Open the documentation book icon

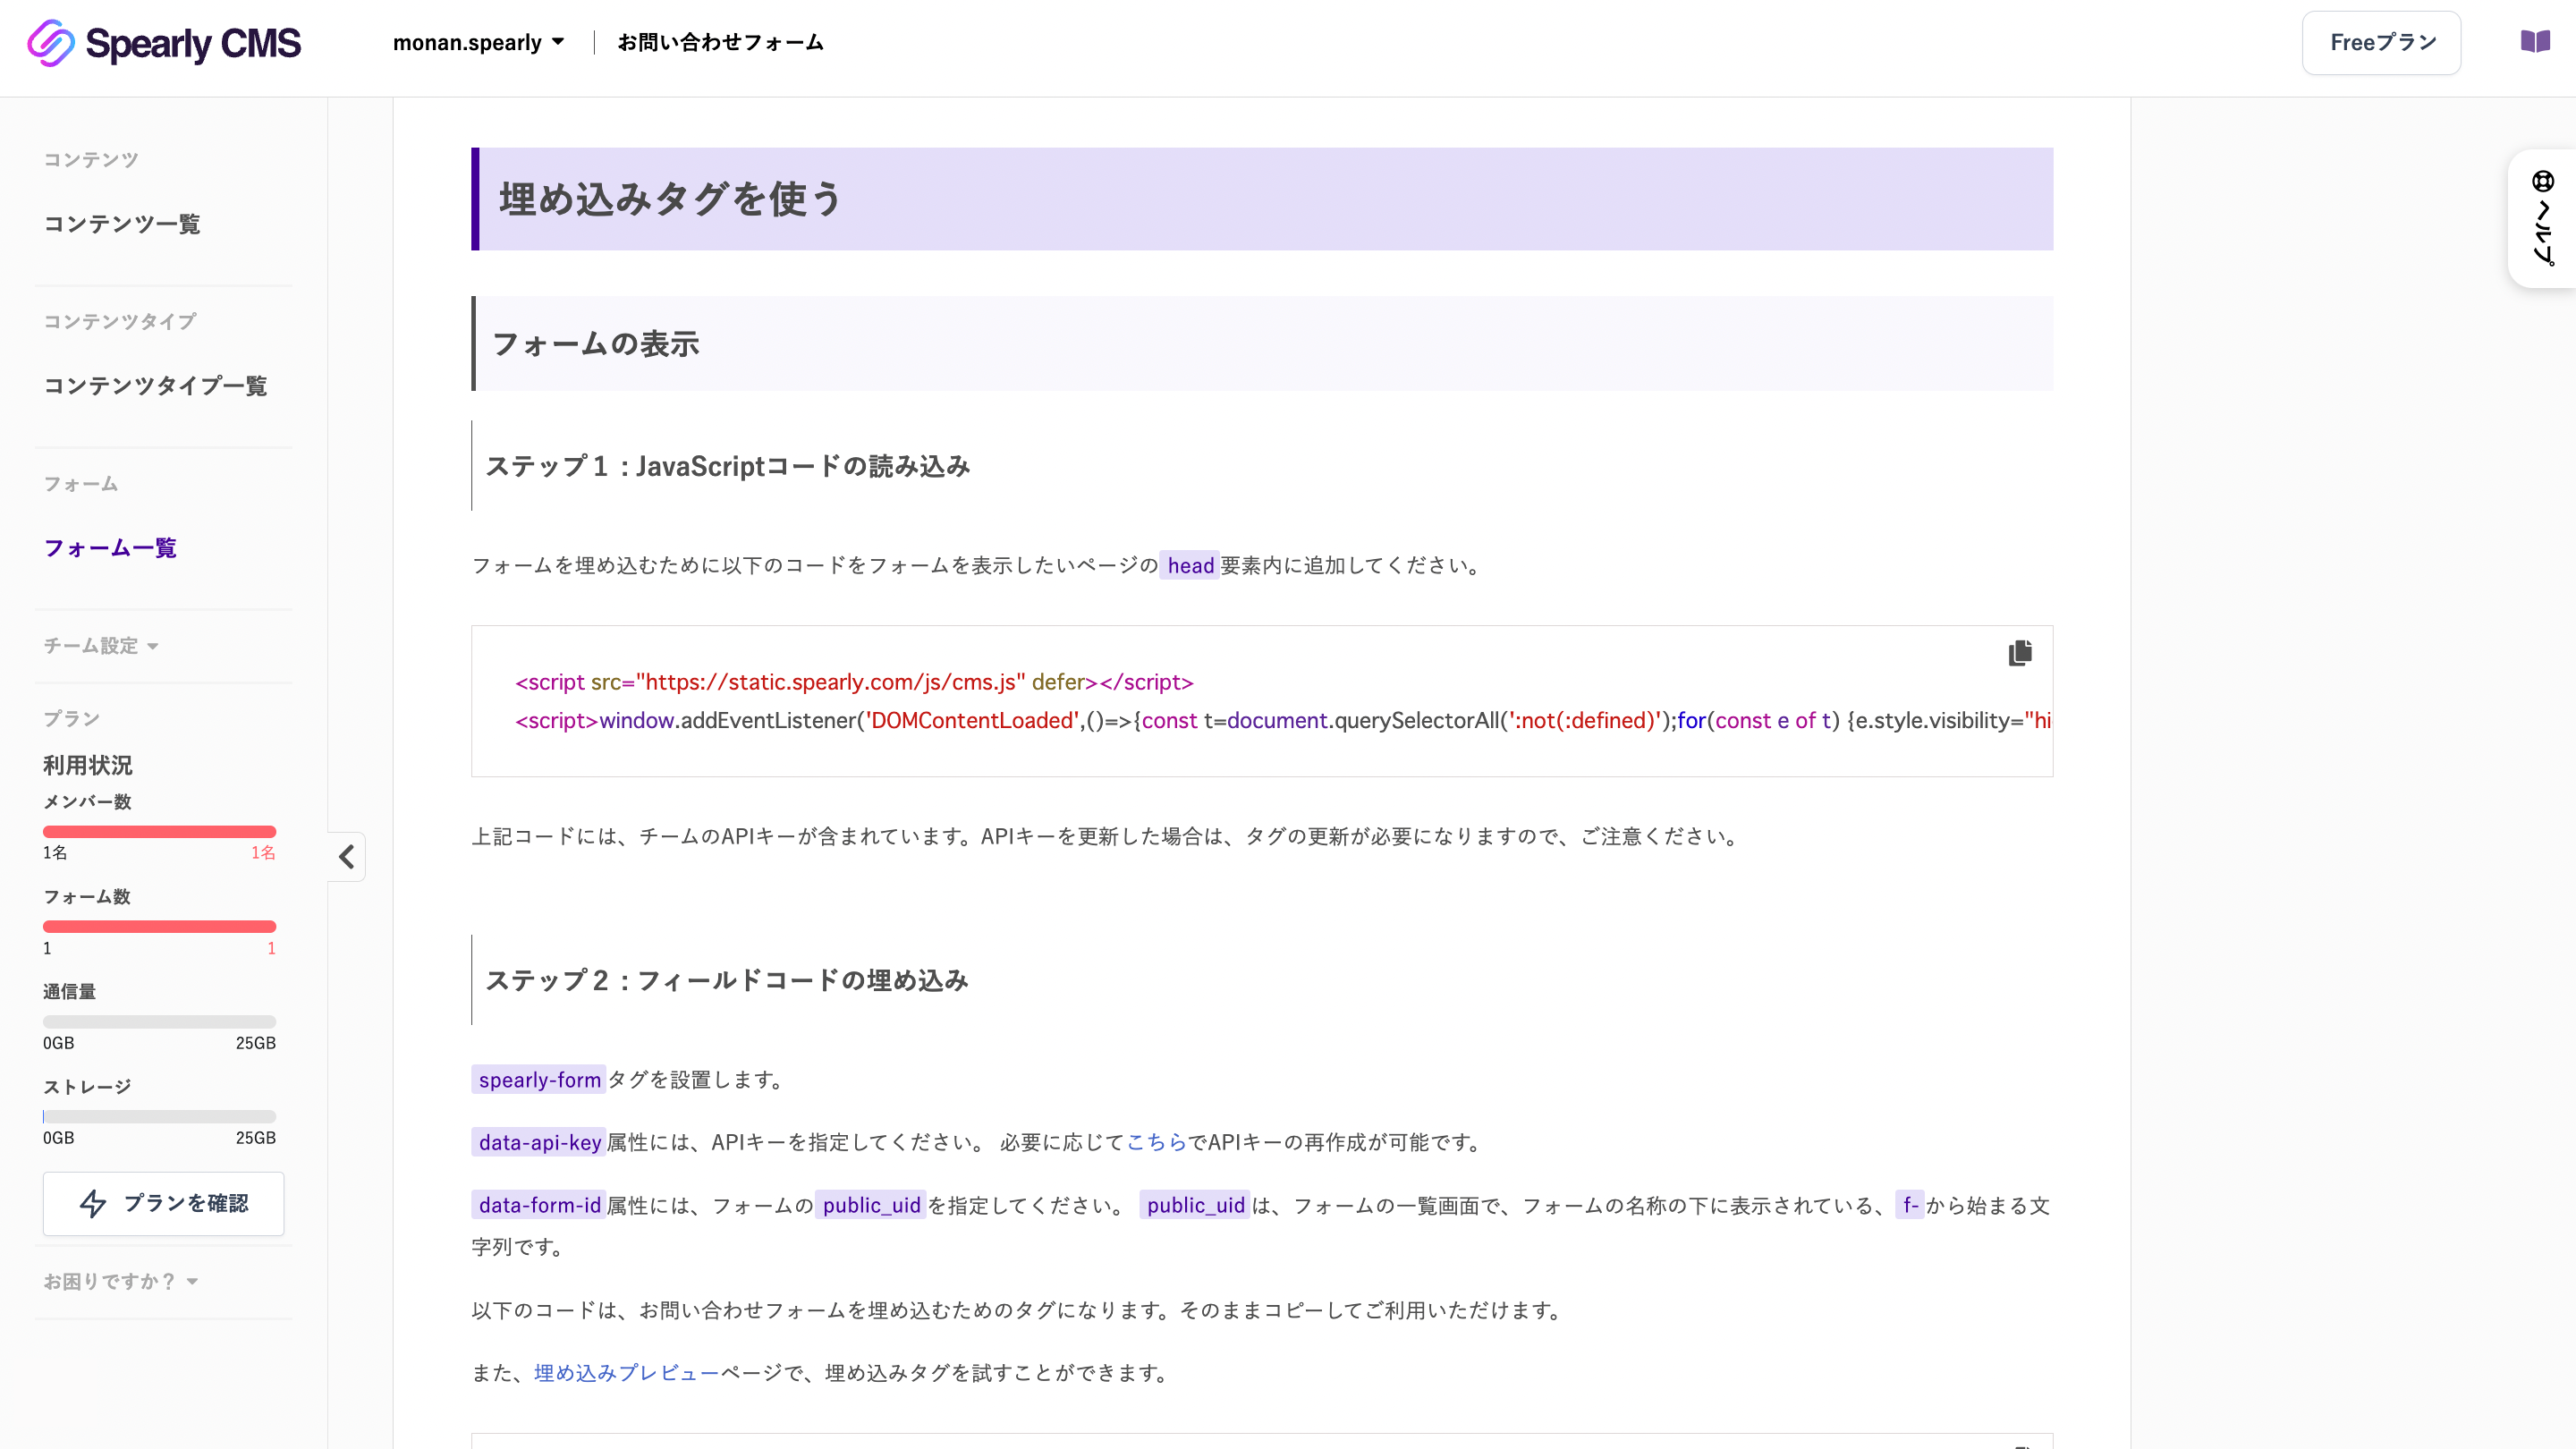[2535, 42]
